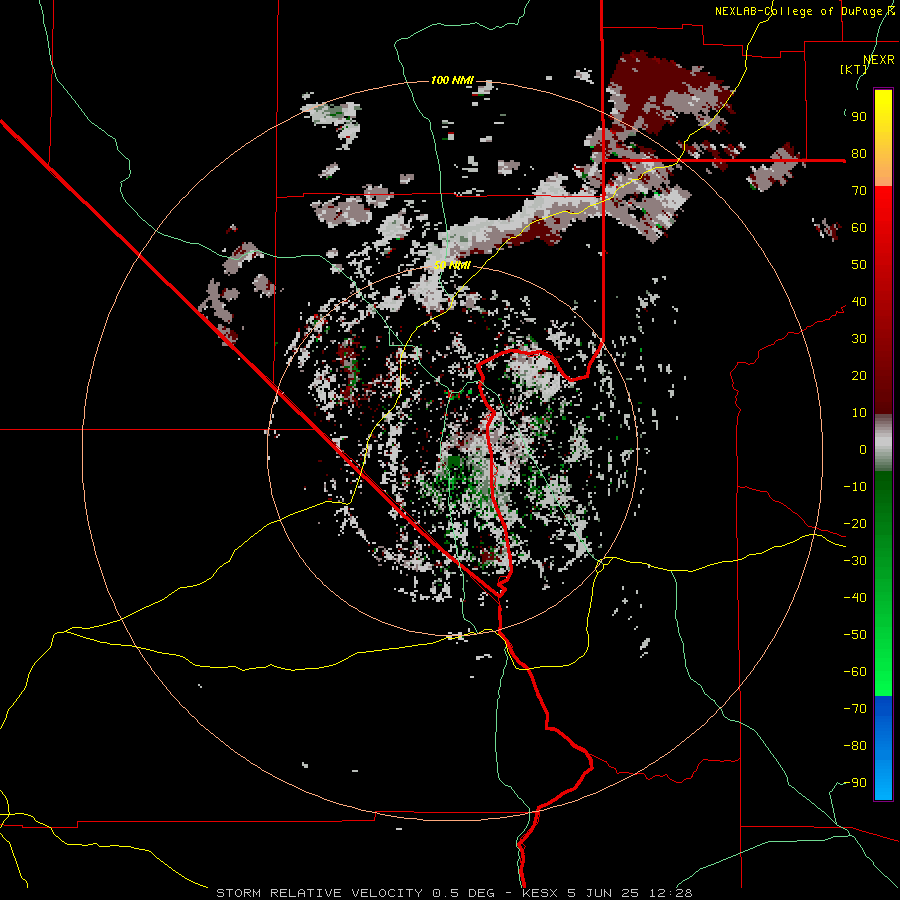Click the "[KT]" units label above the color scale

854,69
